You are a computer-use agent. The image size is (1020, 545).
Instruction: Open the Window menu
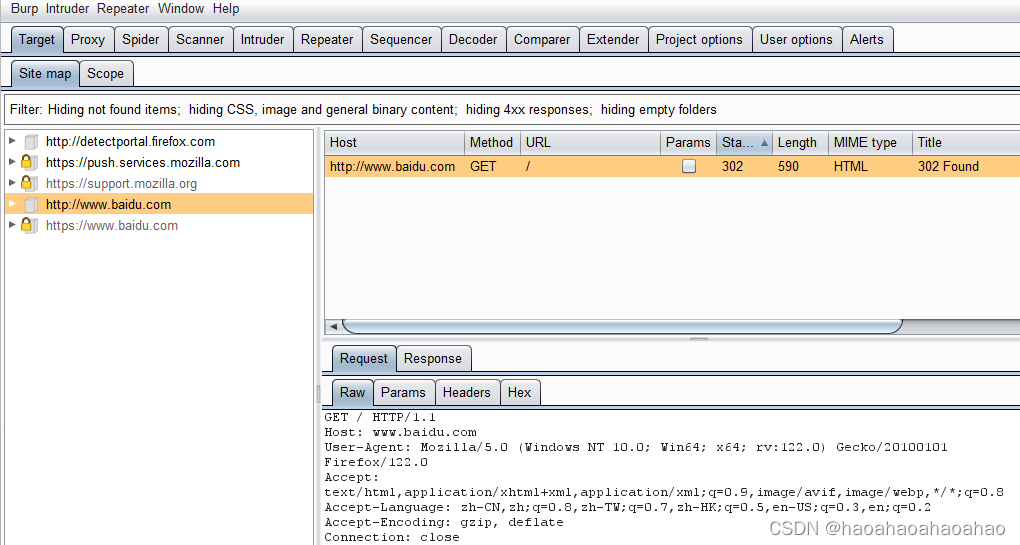(181, 8)
